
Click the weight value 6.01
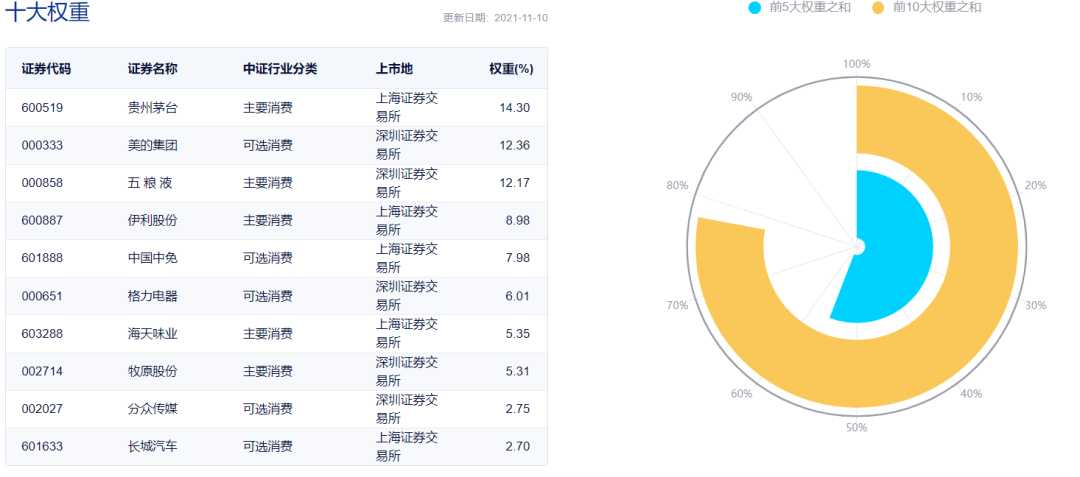(520, 296)
